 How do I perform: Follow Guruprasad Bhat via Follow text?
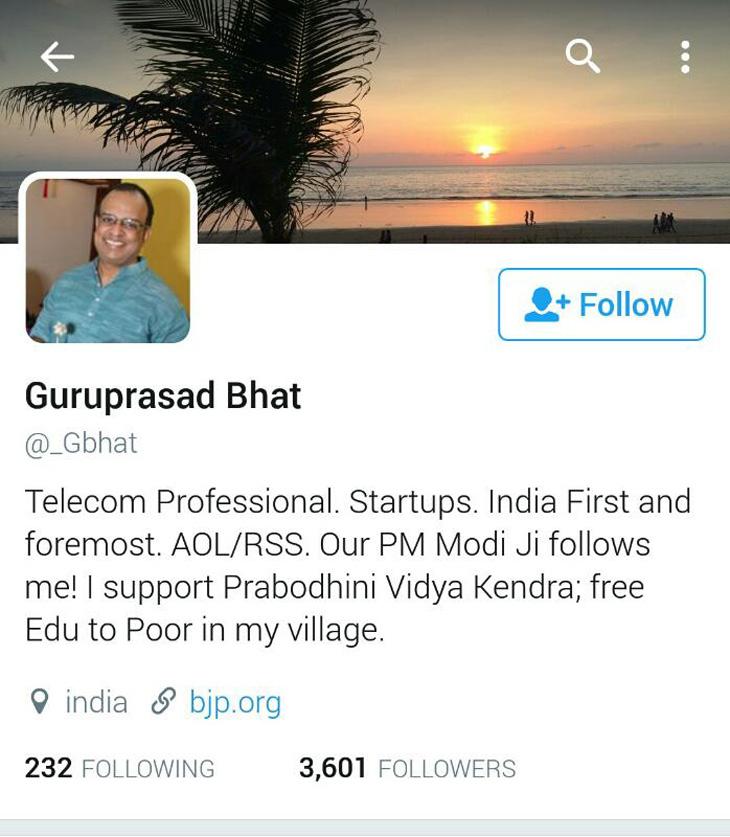(x=625, y=305)
